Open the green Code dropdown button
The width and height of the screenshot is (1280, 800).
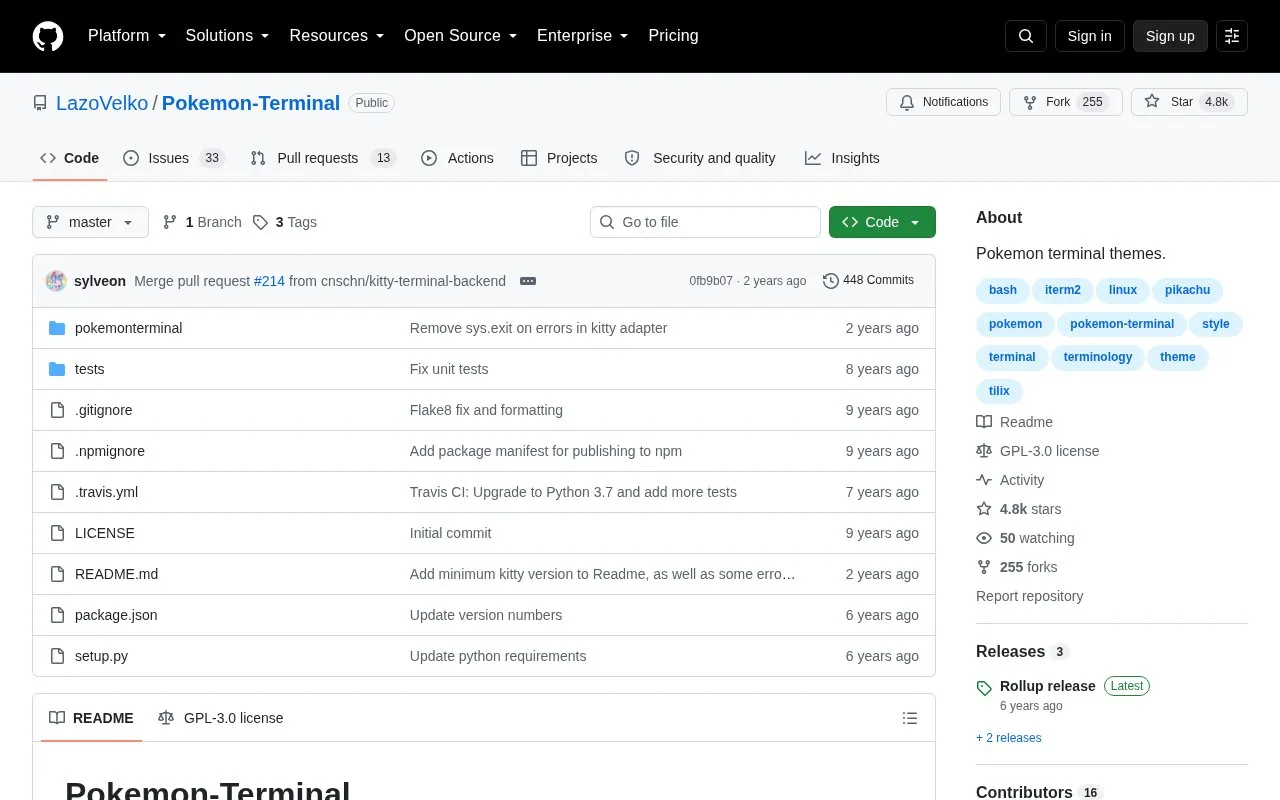point(882,222)
